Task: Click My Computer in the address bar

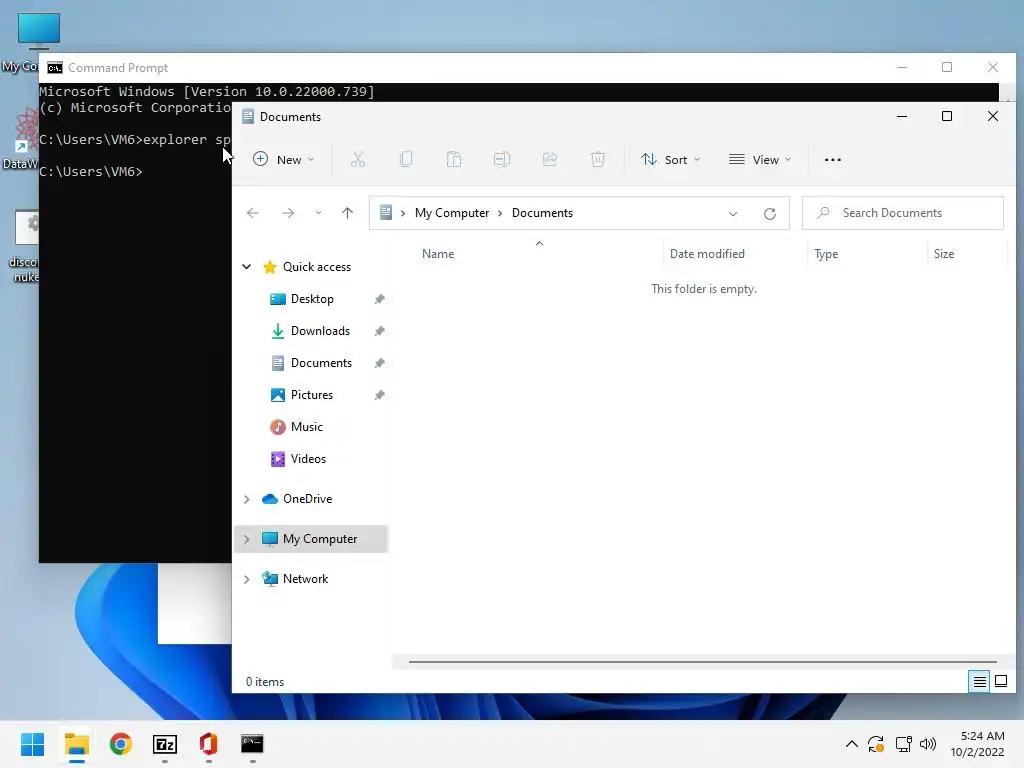Action: [x=452, y=213]
